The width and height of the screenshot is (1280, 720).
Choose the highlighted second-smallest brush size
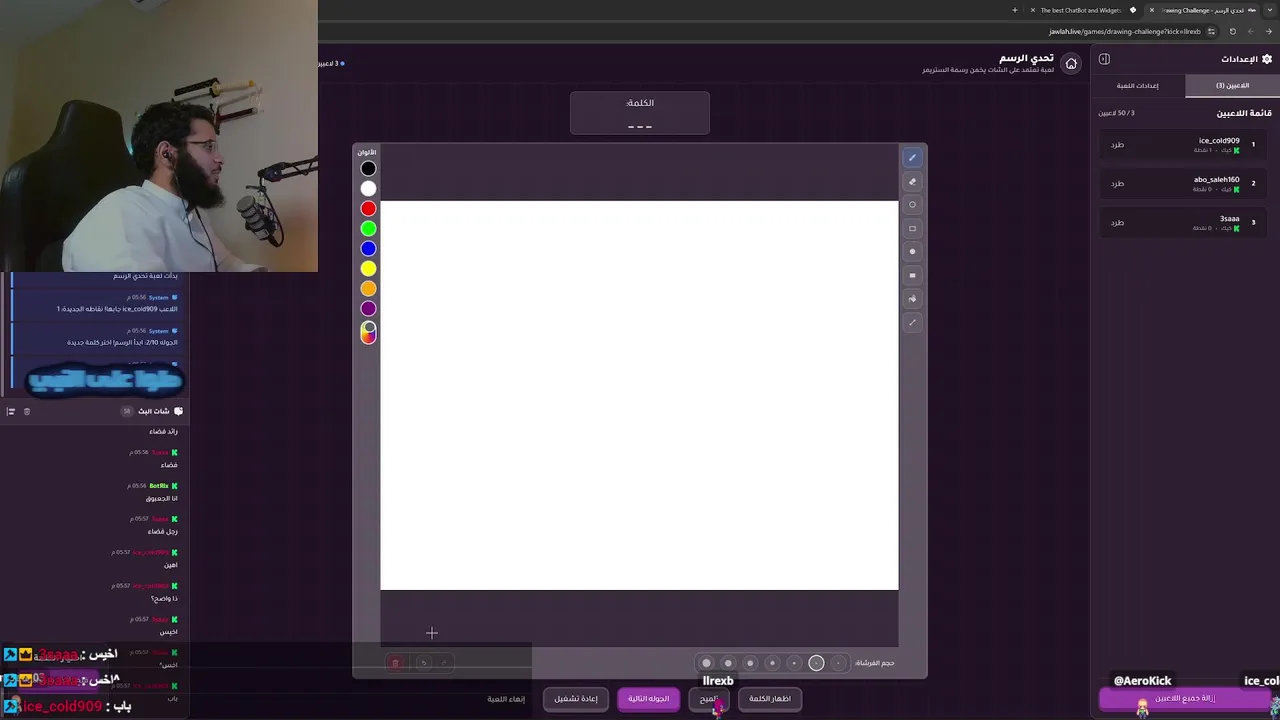pos(816,663)
